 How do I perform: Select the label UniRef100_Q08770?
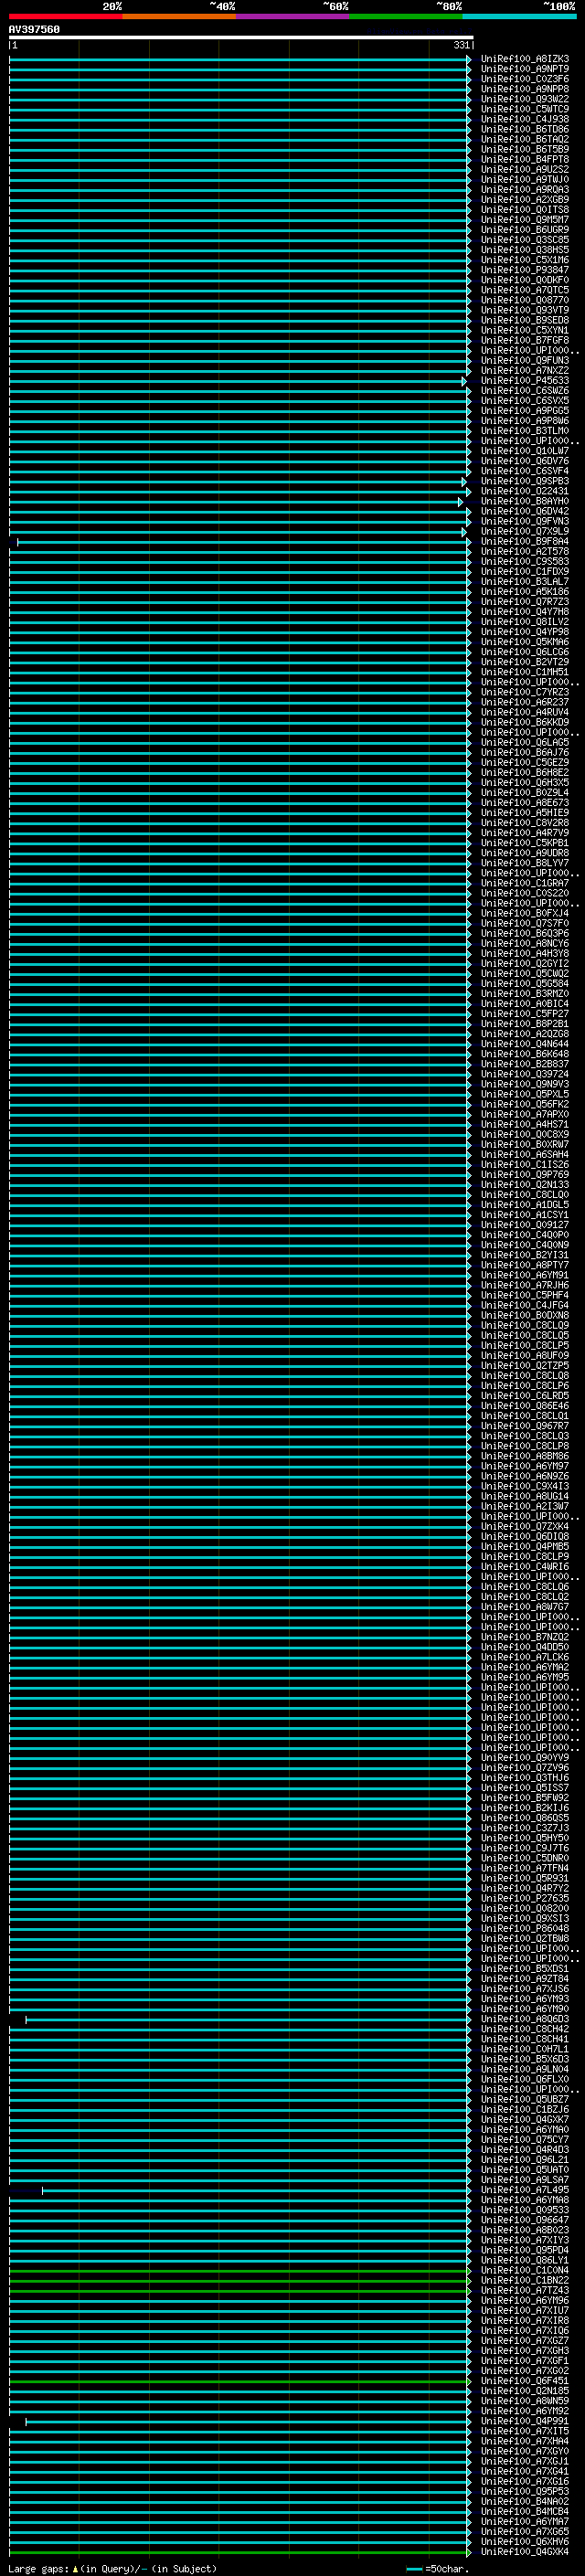525,300
